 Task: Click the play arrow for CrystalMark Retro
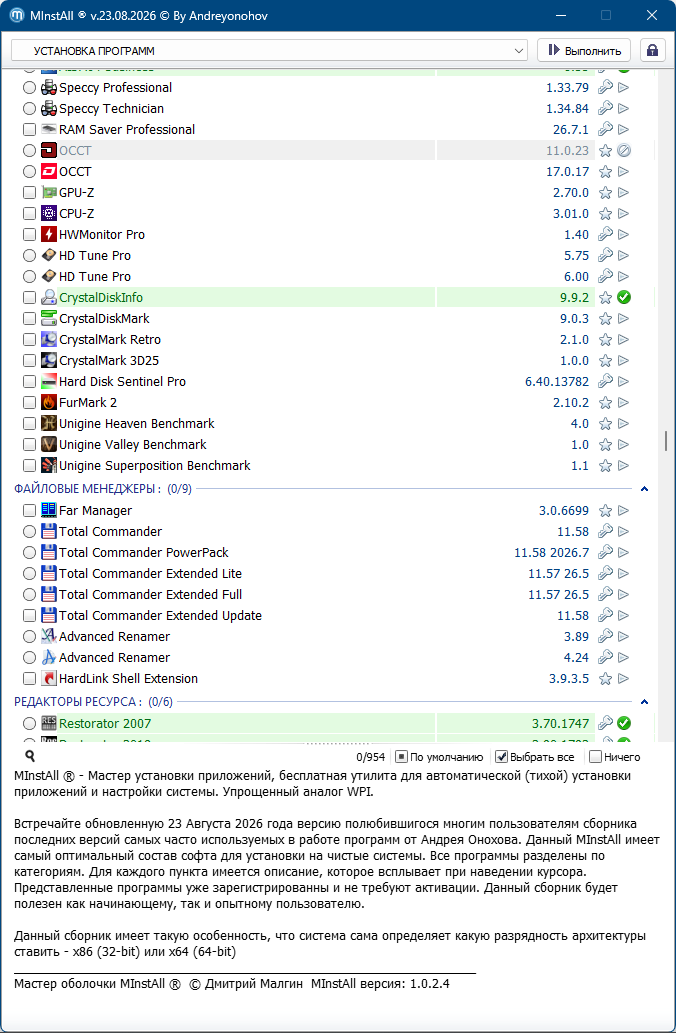(x=624, y=339)
